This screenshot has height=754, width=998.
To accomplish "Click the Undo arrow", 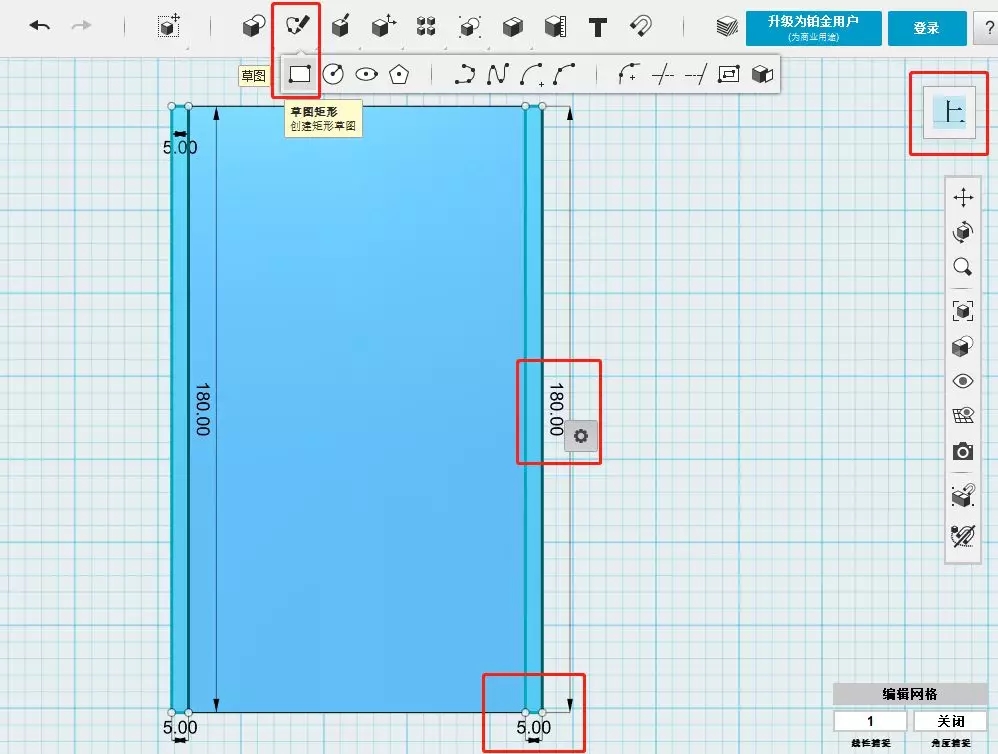I will coord(40,27).
